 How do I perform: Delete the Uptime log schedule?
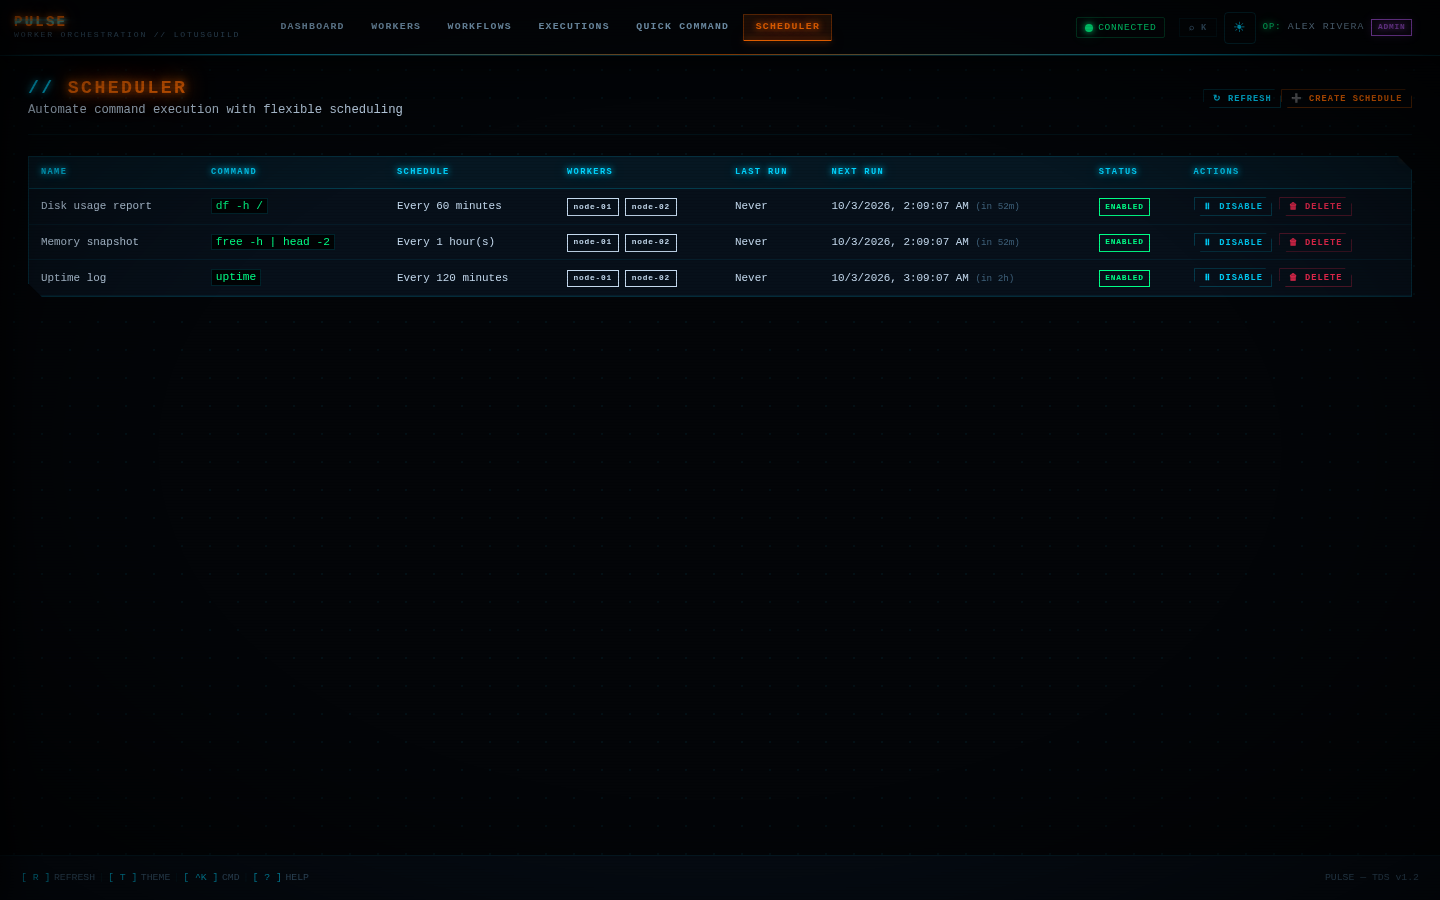[x=1315, y=278]
